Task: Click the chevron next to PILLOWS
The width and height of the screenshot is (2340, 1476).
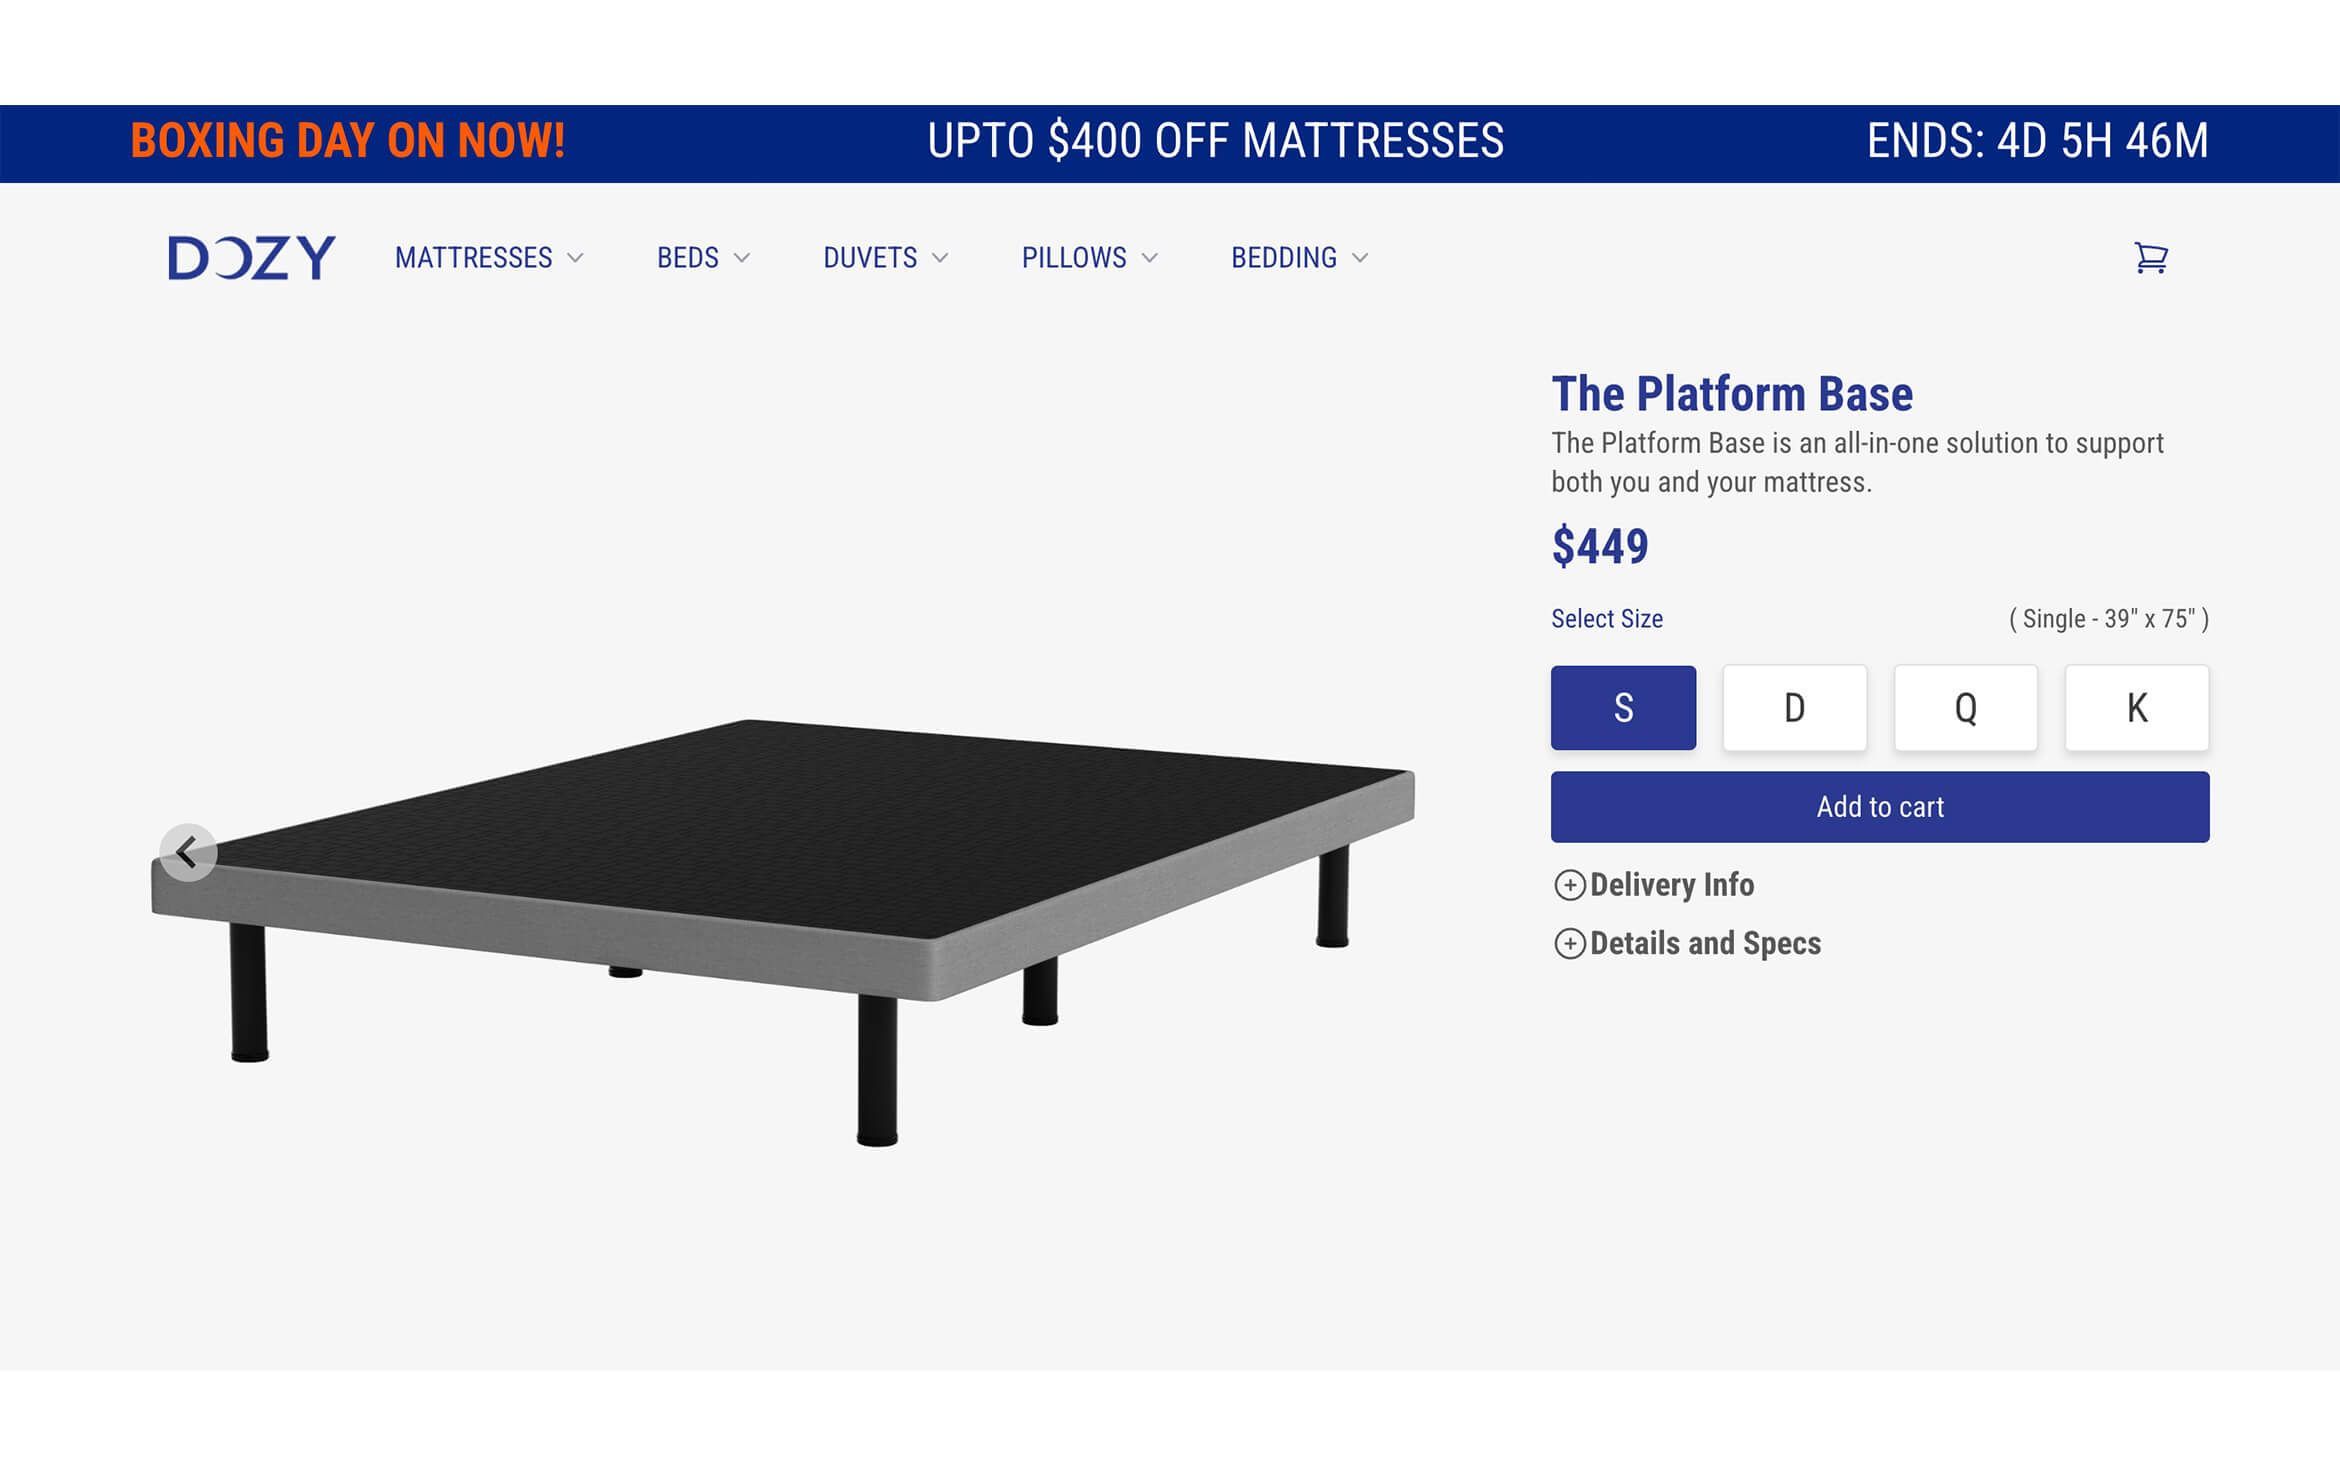Action: pyautogui.click(x=1150, y=259)
